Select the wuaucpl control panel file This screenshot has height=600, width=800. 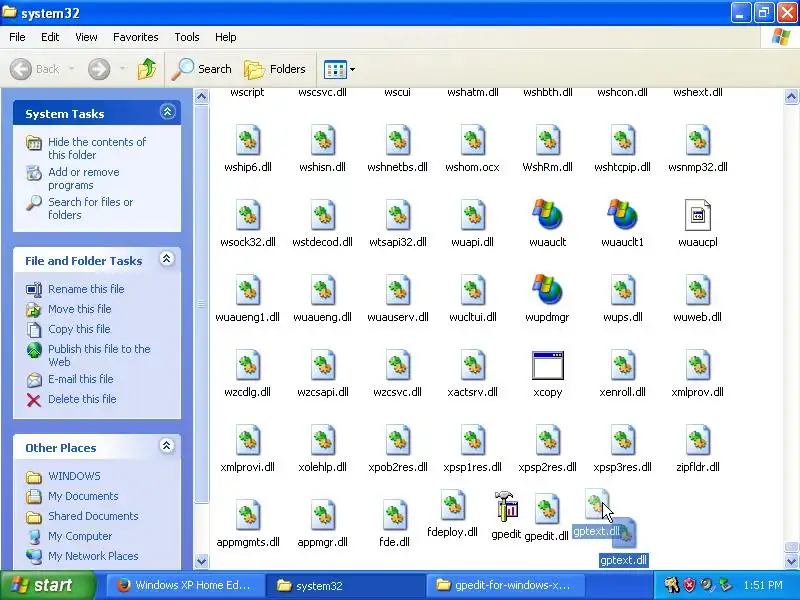coord(697,215)
